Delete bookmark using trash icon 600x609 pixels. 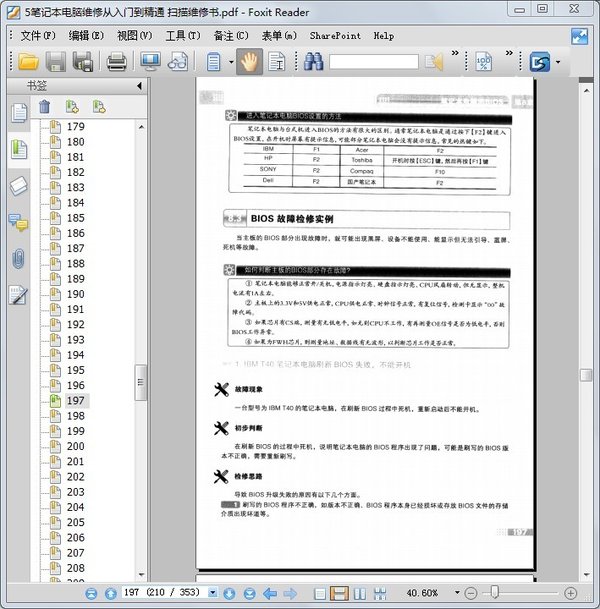pyautogui.click(x=44, y=106)
